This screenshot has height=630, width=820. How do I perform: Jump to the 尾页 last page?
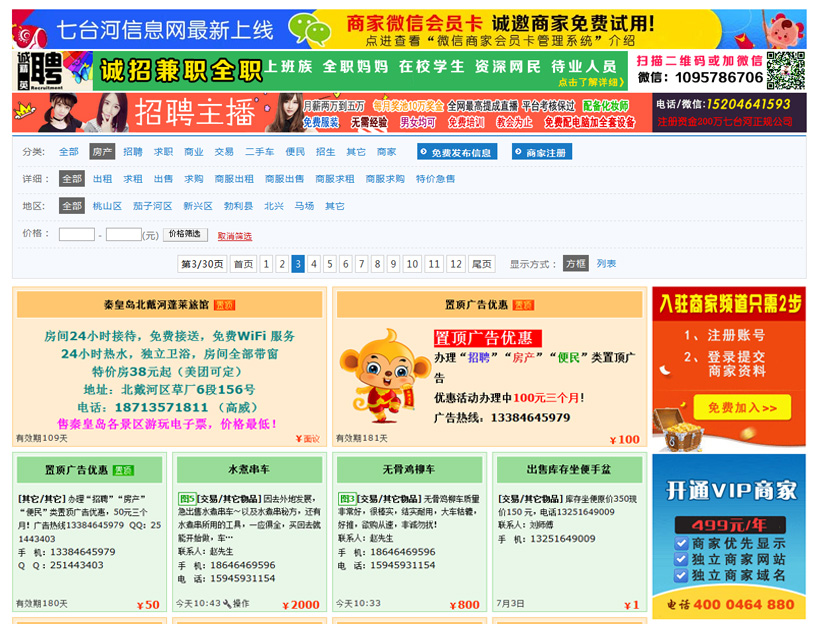click(482, 264)
